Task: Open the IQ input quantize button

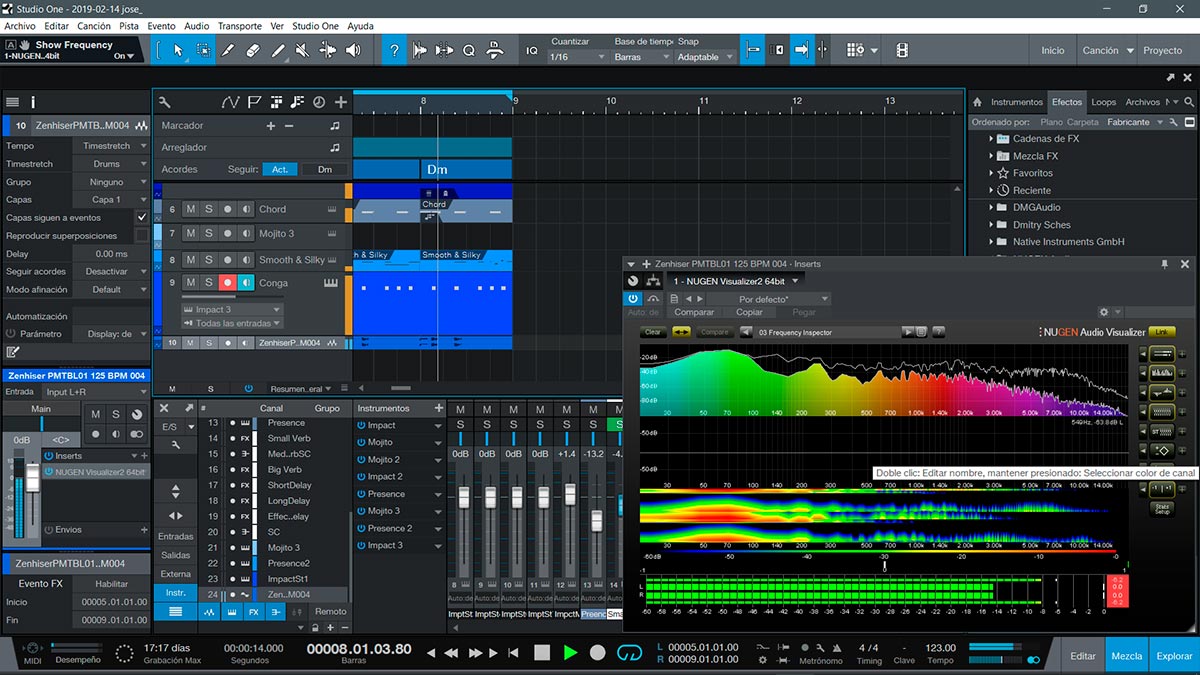Action: pos(532,50)
